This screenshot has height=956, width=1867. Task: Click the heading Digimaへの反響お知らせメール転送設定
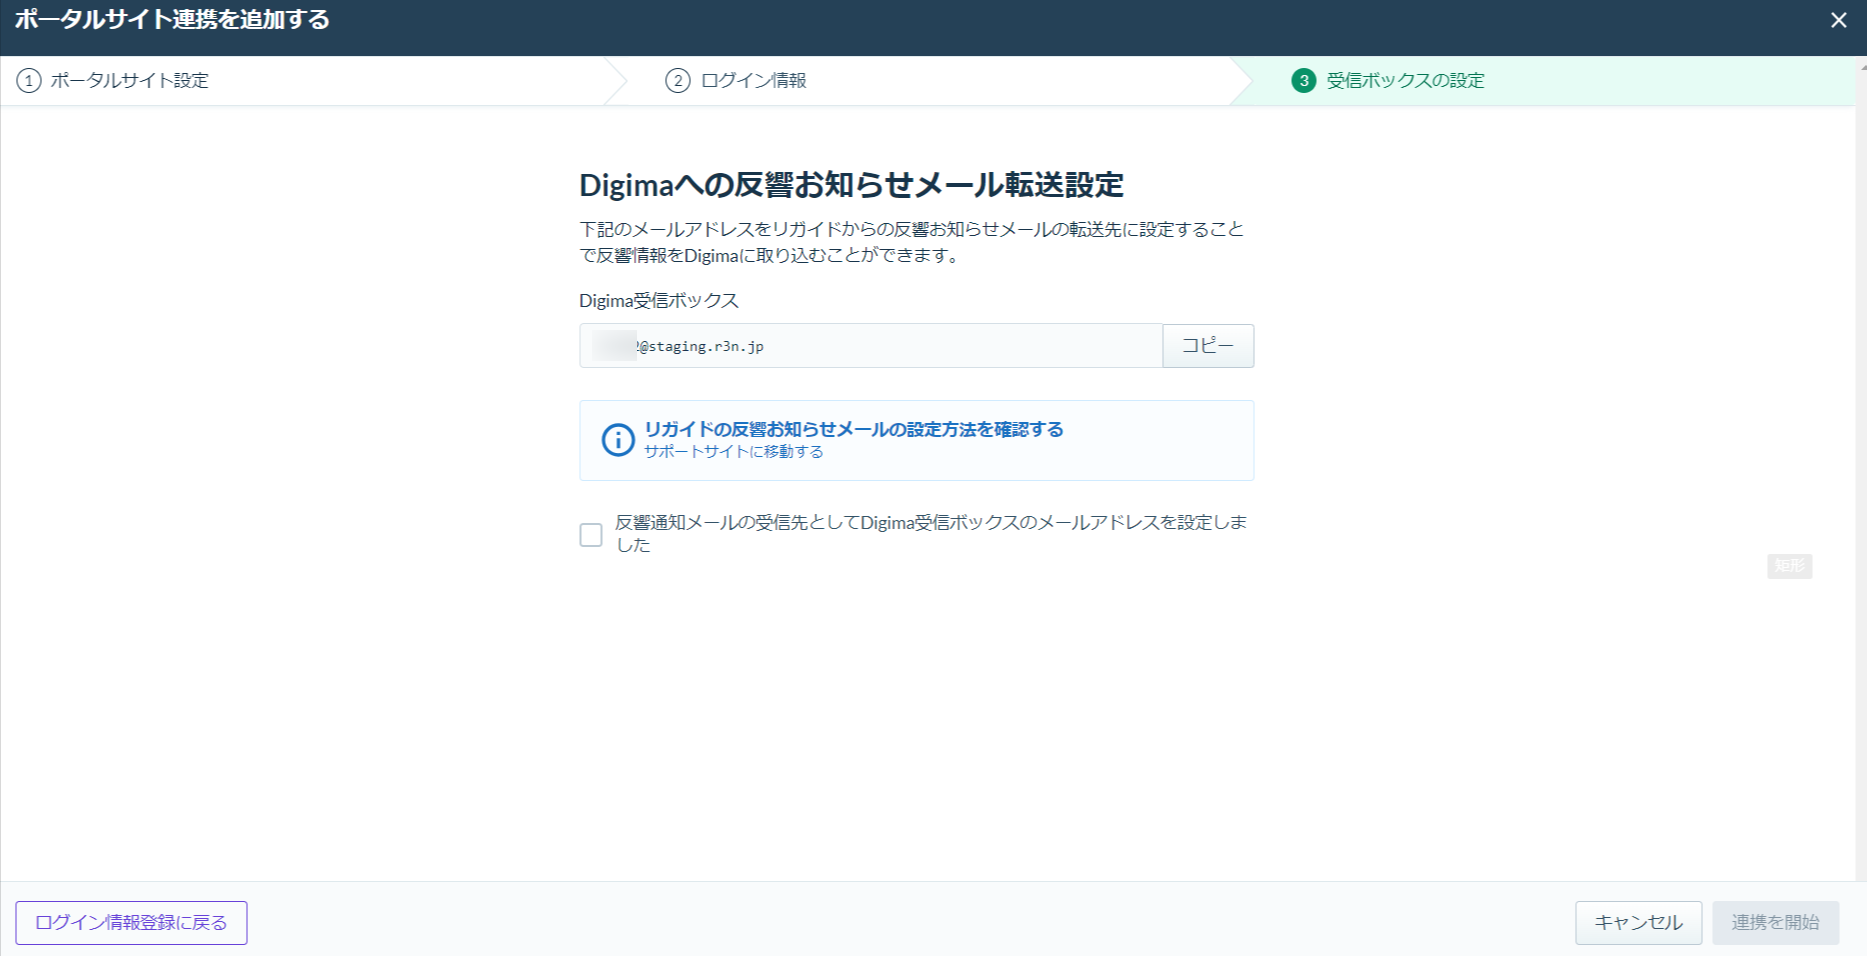(x=852, y=185)
